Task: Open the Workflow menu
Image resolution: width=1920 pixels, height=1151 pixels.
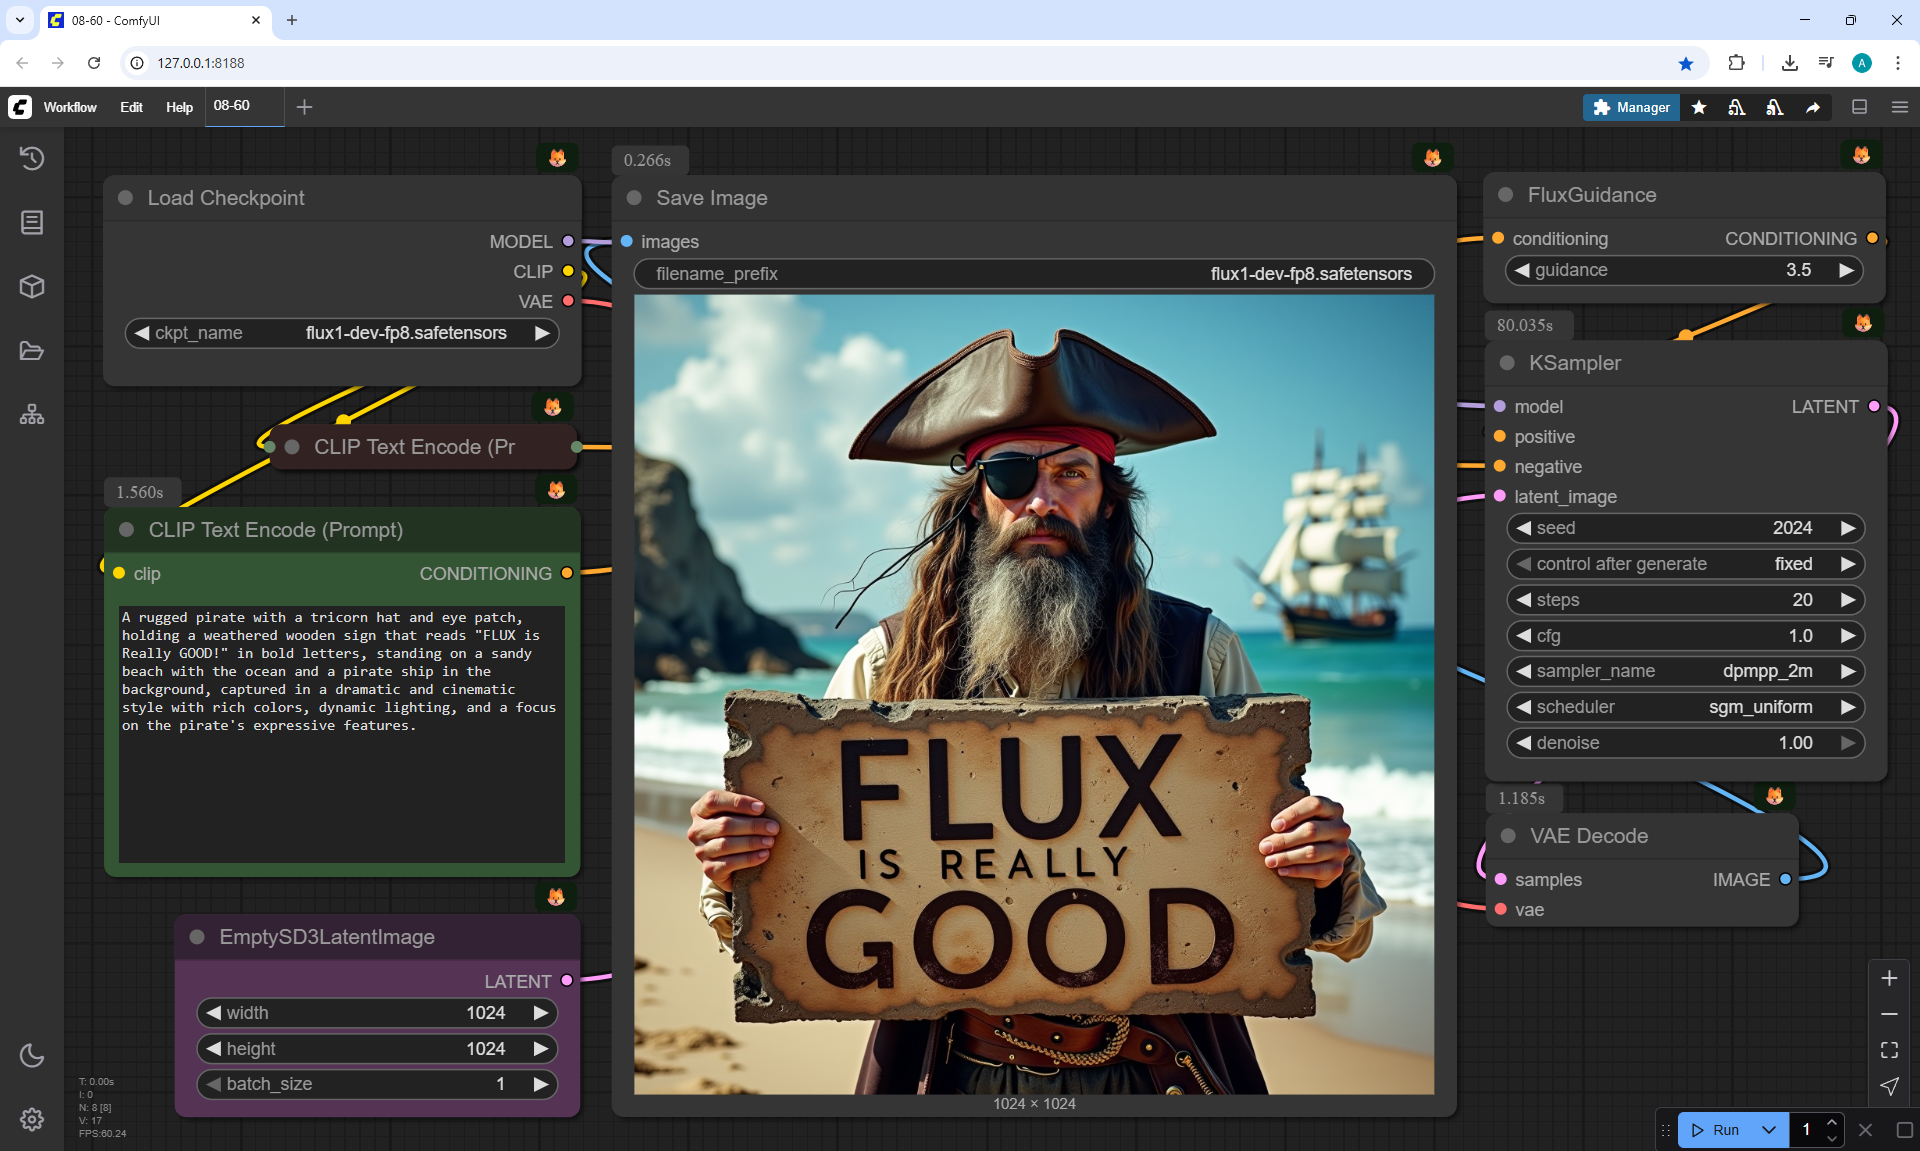Action: (x=70, y=107)
